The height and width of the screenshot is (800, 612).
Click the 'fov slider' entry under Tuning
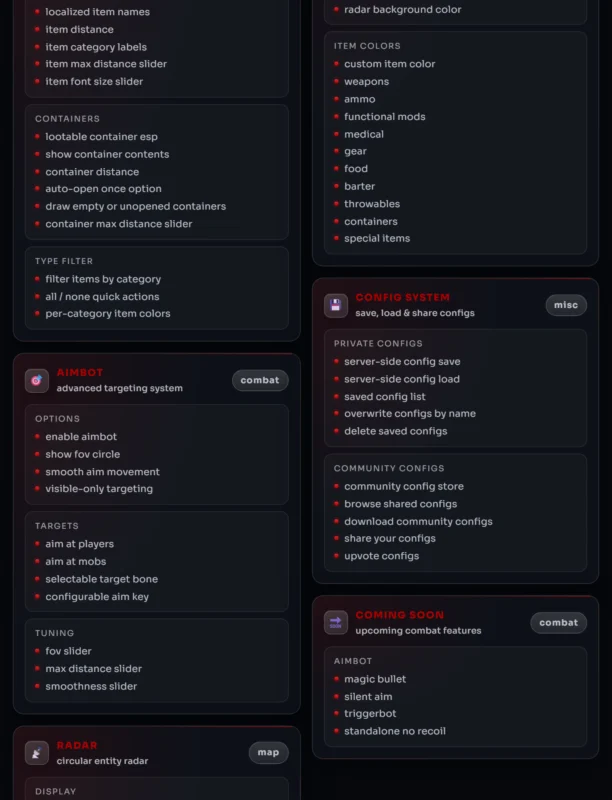[68, 651]
